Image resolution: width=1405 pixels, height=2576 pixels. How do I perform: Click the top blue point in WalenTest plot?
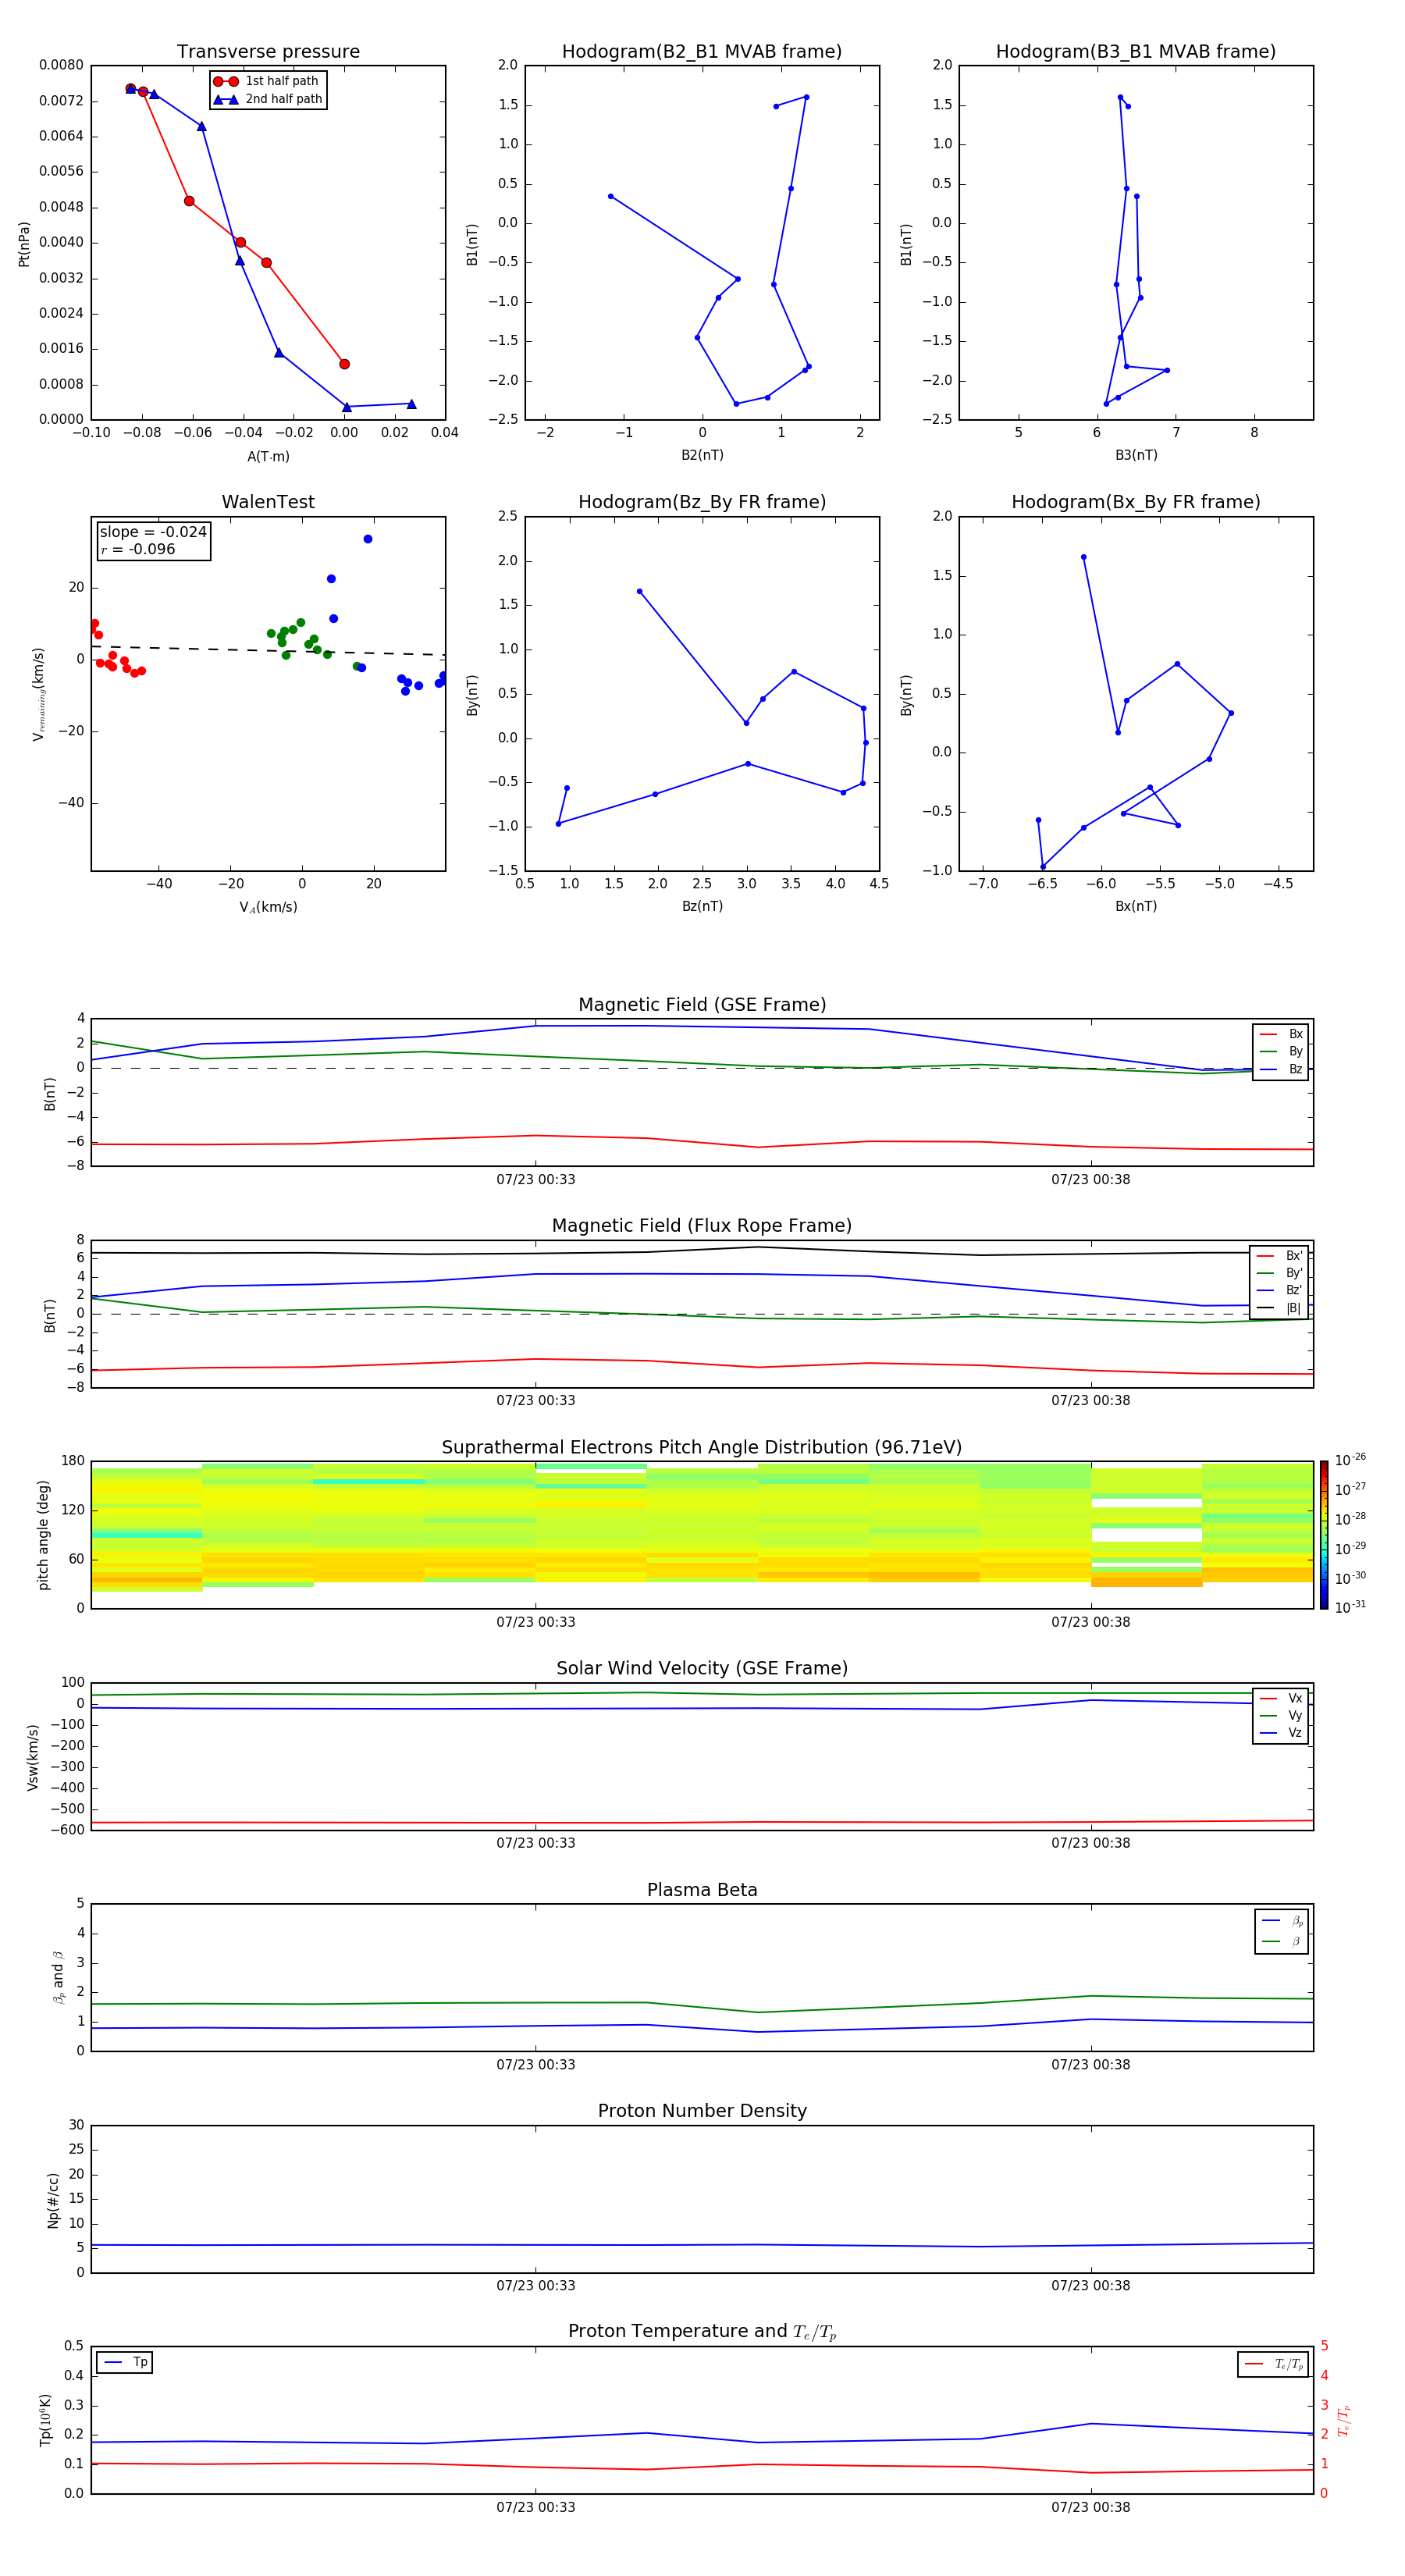click(x=368, y=539)
